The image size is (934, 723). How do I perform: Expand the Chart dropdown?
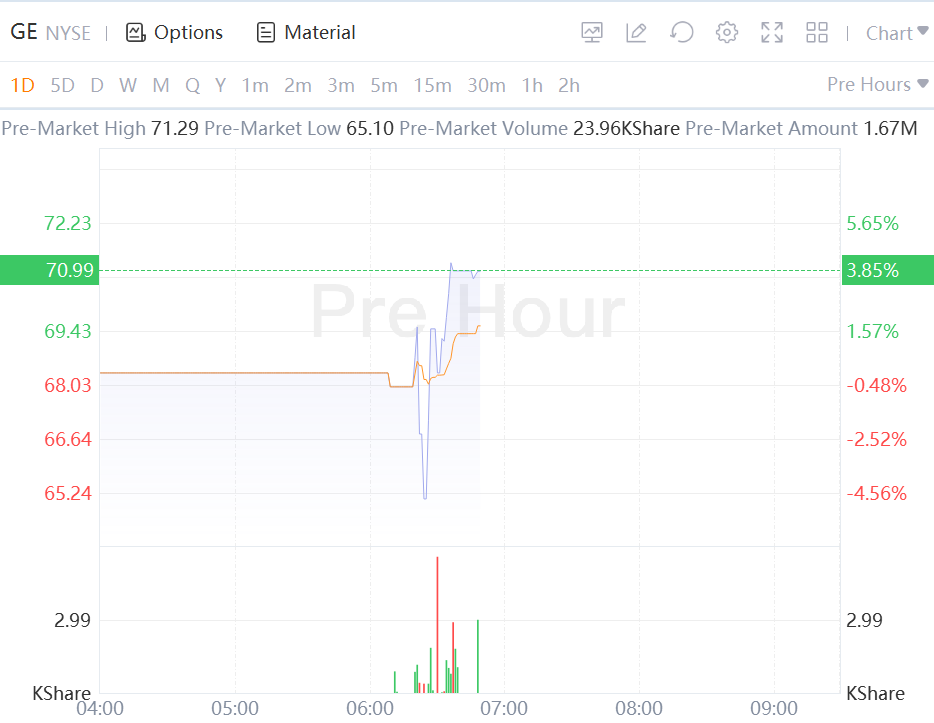(x=897, y=33)
